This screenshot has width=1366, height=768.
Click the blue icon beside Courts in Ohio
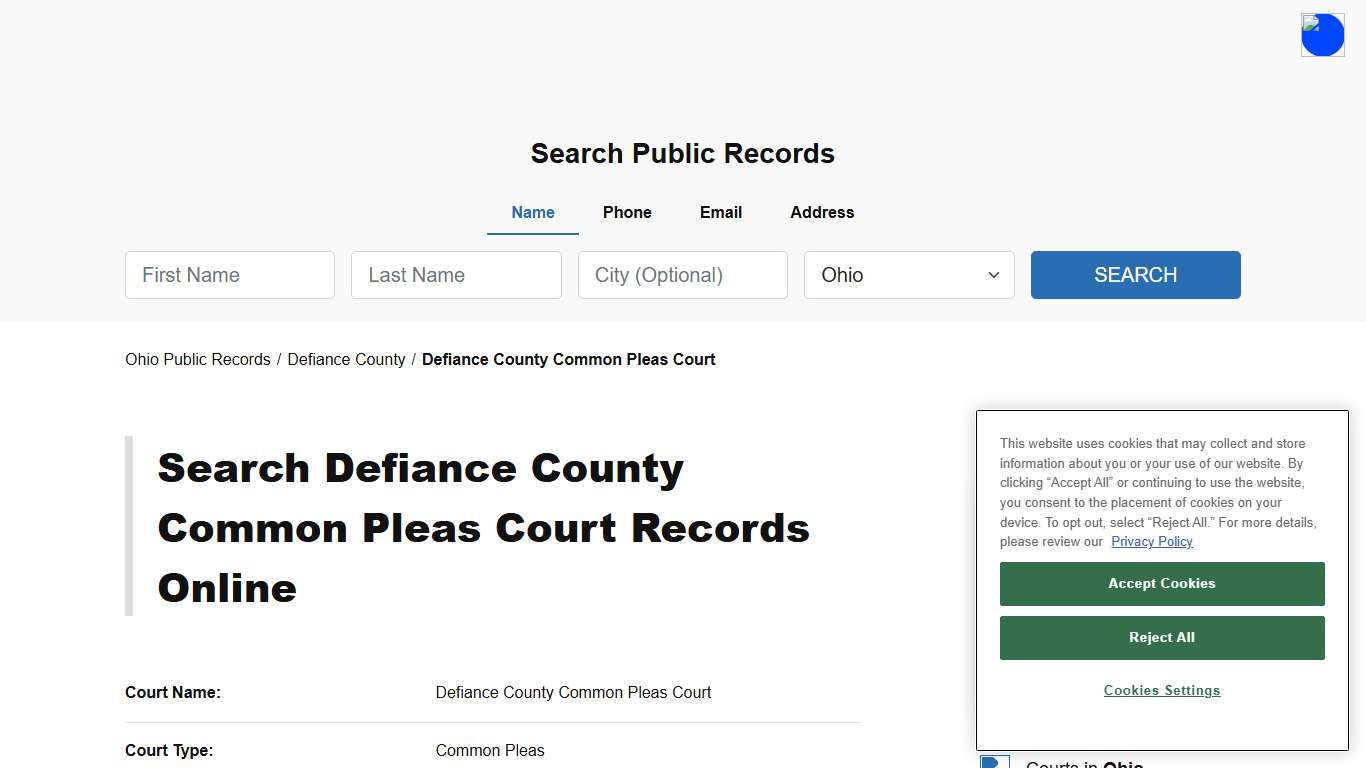(x=995, y=762)
